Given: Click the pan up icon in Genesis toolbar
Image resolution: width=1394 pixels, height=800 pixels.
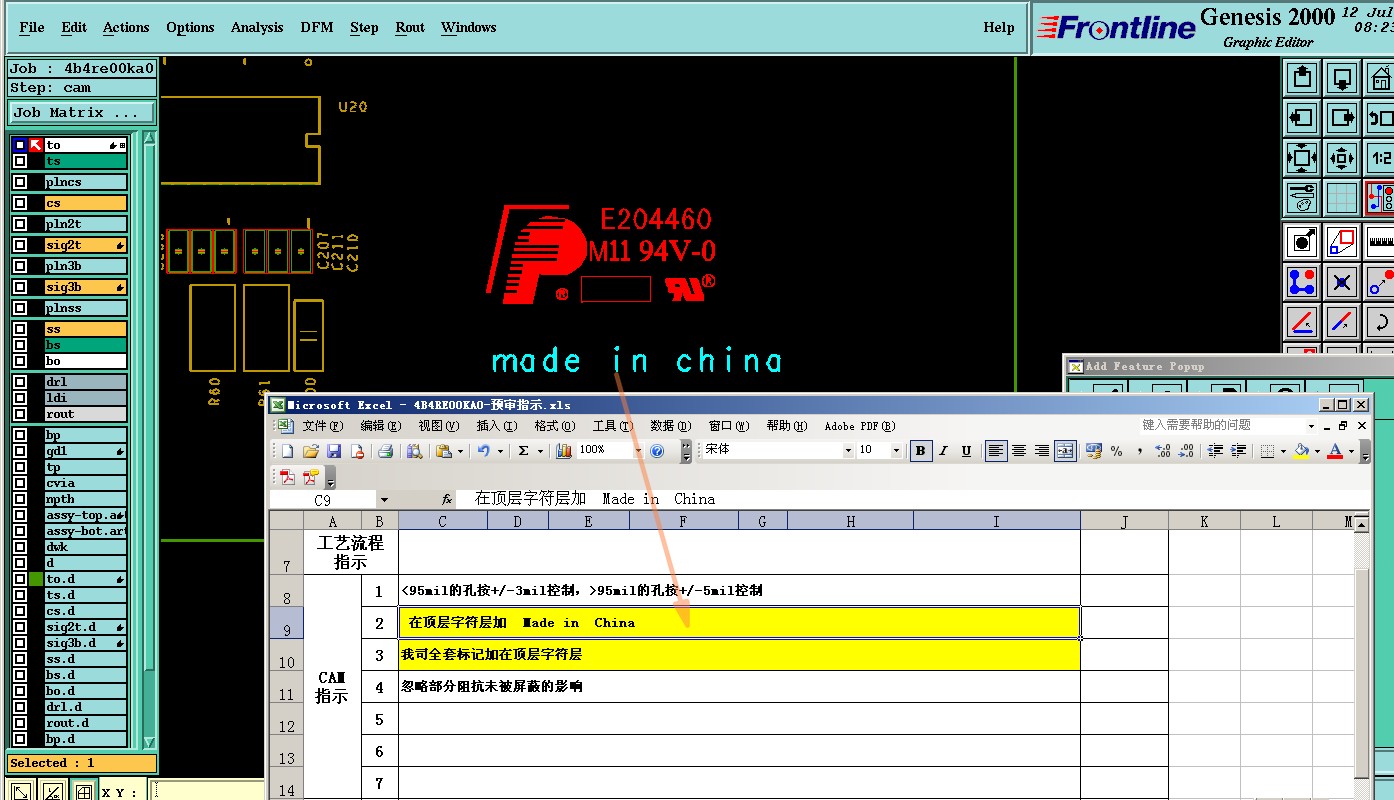Looking at the screenshot, I should (x=1302, y=77).
